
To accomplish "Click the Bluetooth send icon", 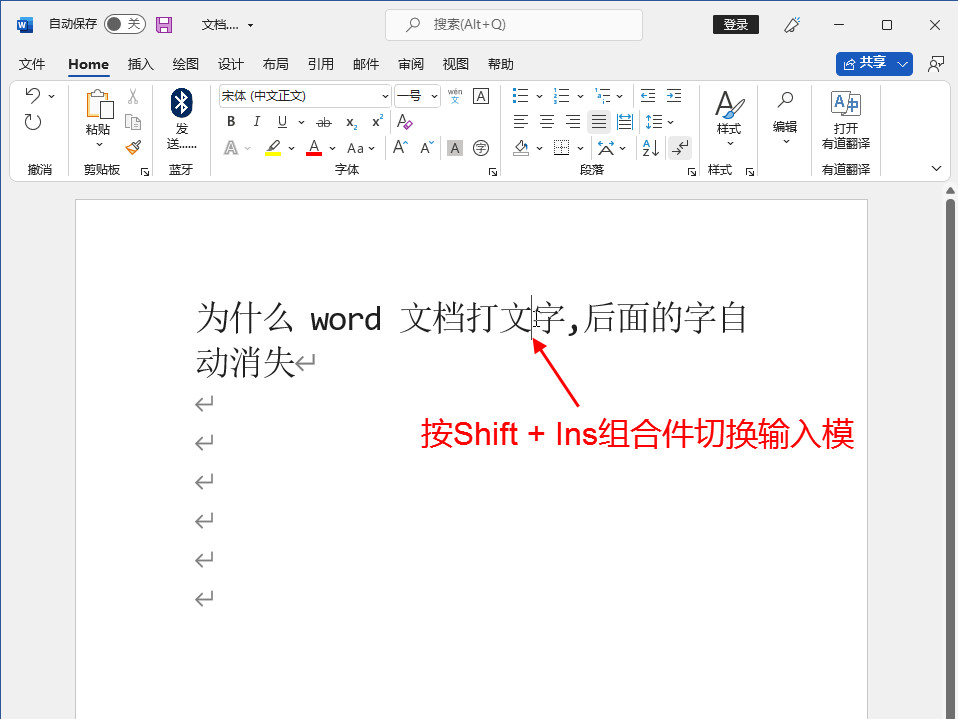I will 181,103.
